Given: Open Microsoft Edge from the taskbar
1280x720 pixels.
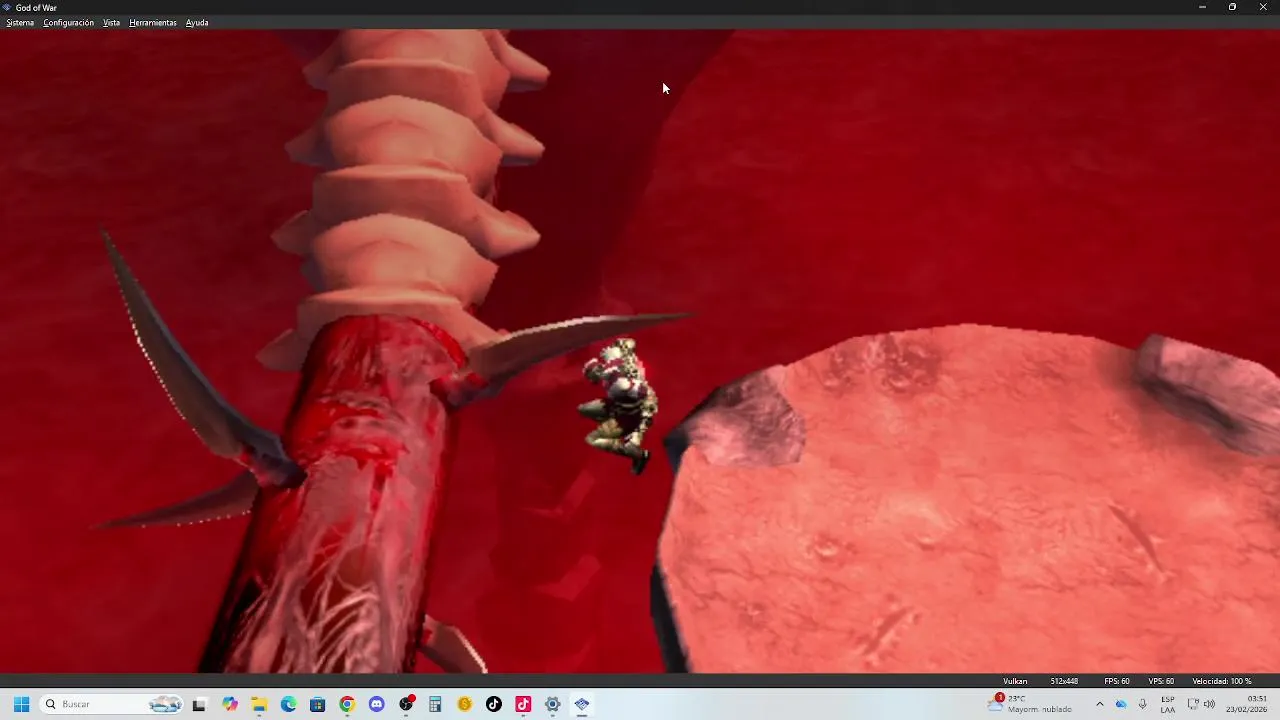Looking at the screenshot, I should [289, 704].
